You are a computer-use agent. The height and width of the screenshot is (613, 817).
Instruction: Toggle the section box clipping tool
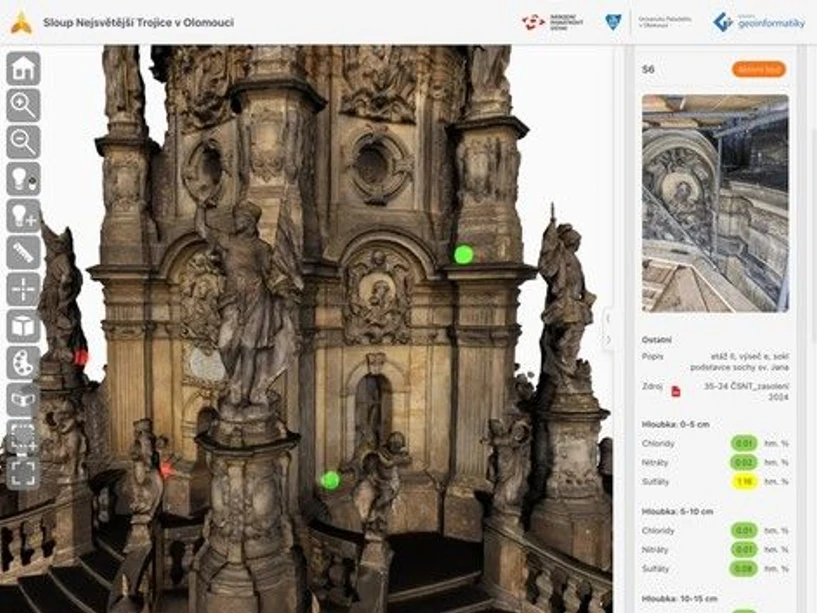click(23, 399)
